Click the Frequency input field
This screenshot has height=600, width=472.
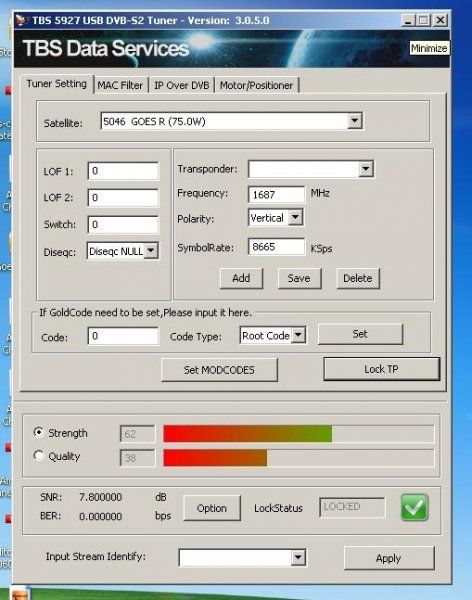tap(276, 194)
